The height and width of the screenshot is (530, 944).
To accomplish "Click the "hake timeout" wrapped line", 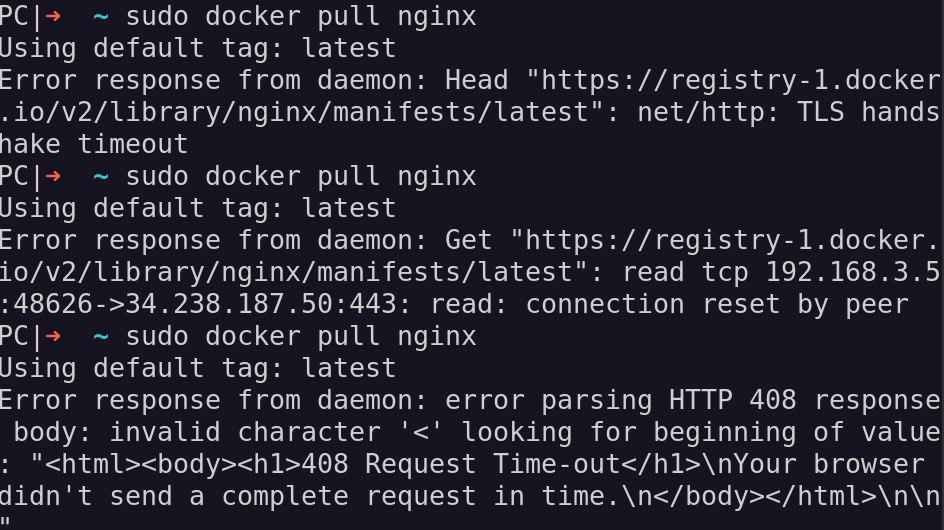I will (x=94, y=144).
